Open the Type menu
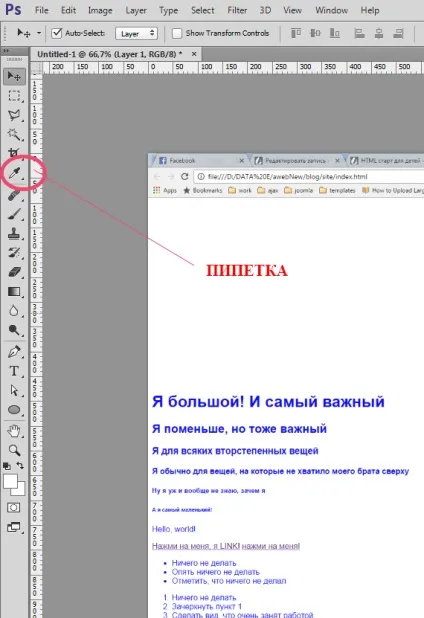The image size is (424, 618). tap(169, 10)
